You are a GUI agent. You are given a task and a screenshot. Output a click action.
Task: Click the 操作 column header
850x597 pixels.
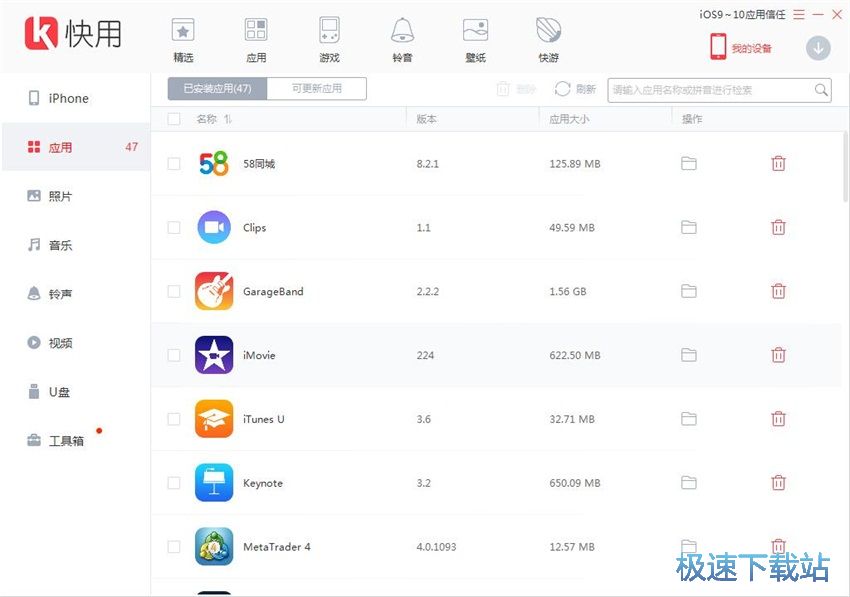coord(692,119)
